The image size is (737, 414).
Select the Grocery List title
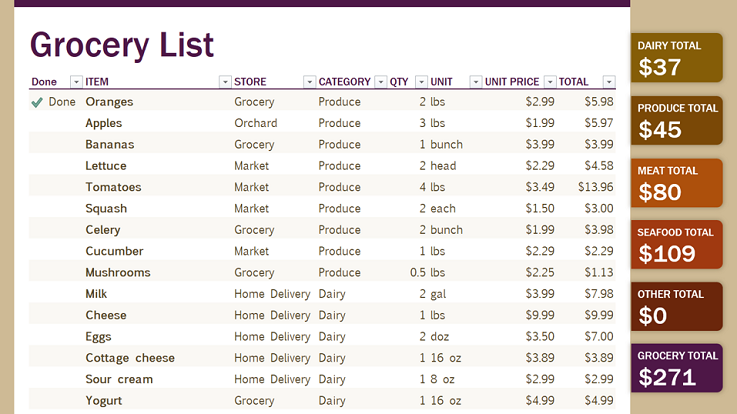coord(122,45)
